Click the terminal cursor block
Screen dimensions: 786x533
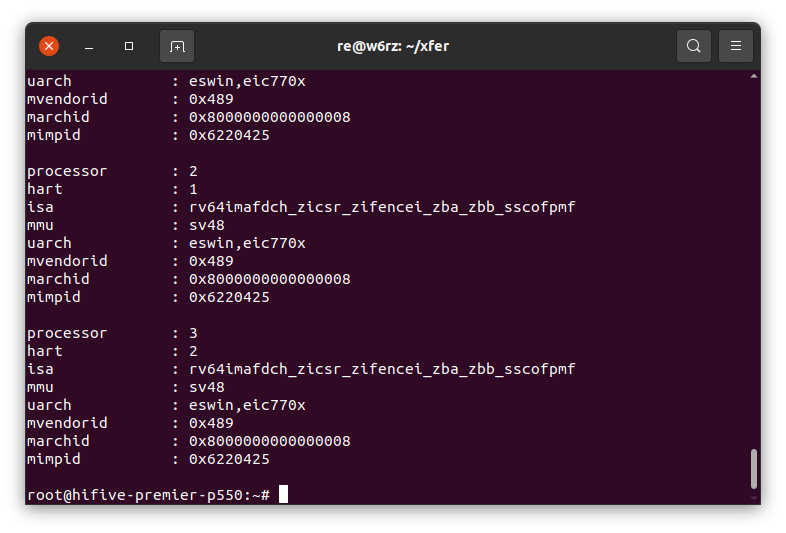tap(283, 494)
